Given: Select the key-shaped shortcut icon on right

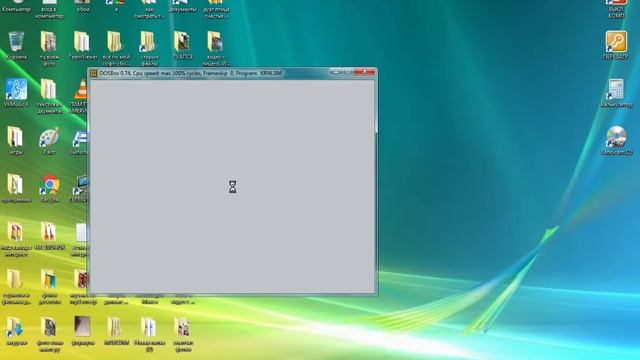Looking at the screenshot, I should pos(616,41).
